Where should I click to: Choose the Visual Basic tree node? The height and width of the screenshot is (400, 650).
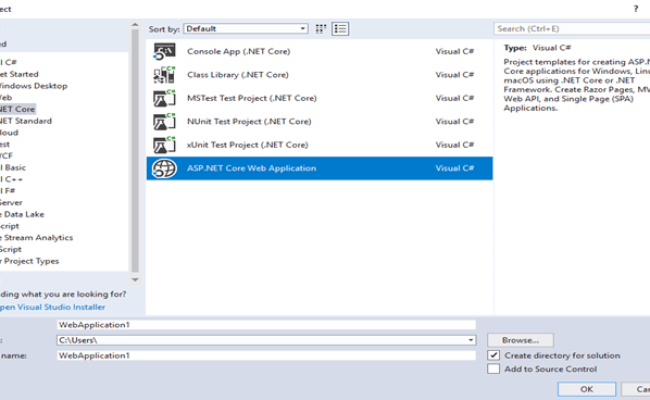click(13, 167)
